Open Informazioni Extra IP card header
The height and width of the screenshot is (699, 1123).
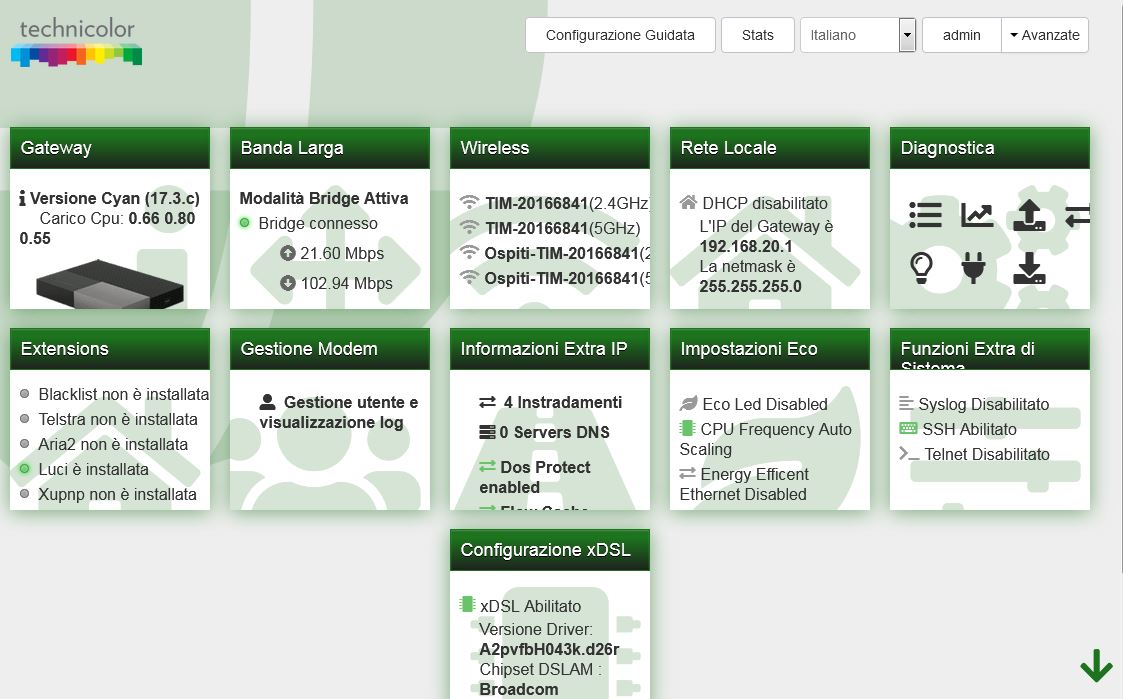549,349
